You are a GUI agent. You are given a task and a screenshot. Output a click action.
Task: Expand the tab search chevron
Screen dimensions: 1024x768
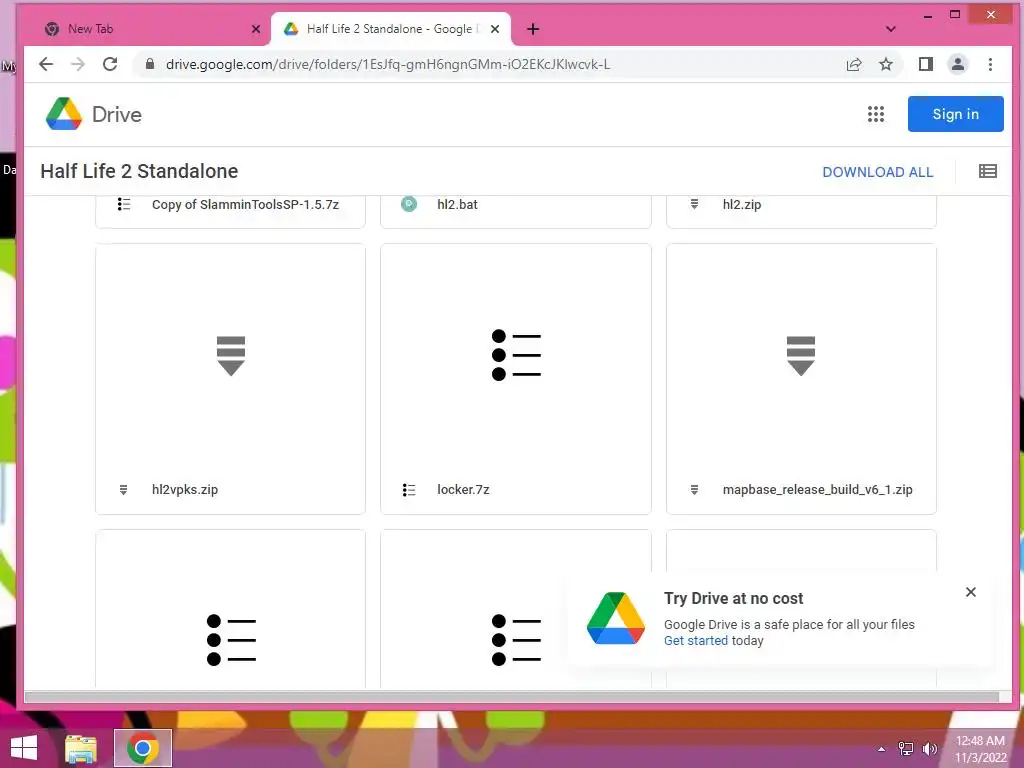[891, 29]
